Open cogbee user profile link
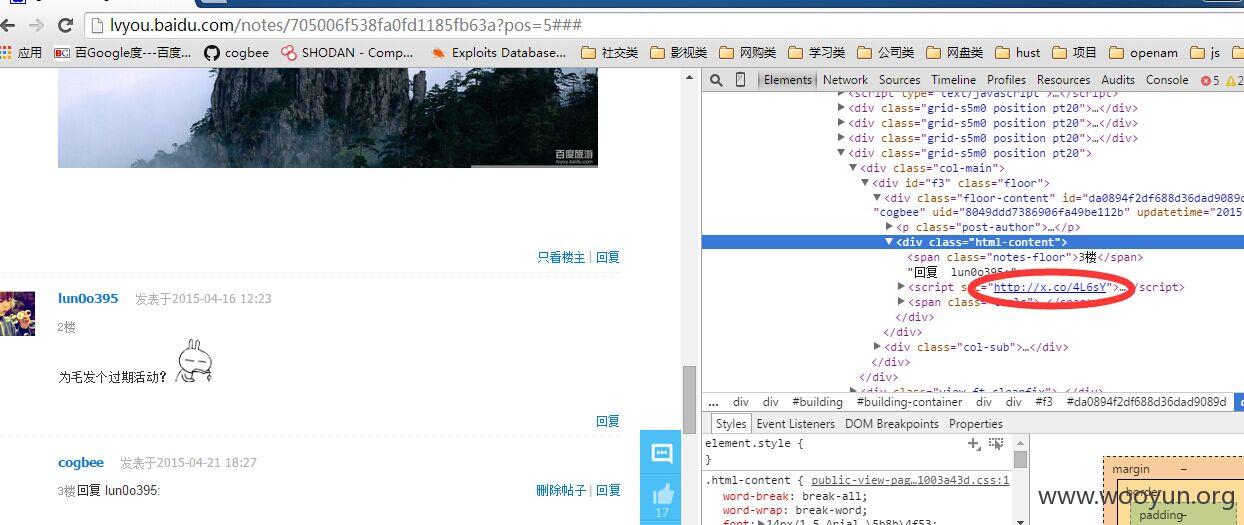 point(81,462)
